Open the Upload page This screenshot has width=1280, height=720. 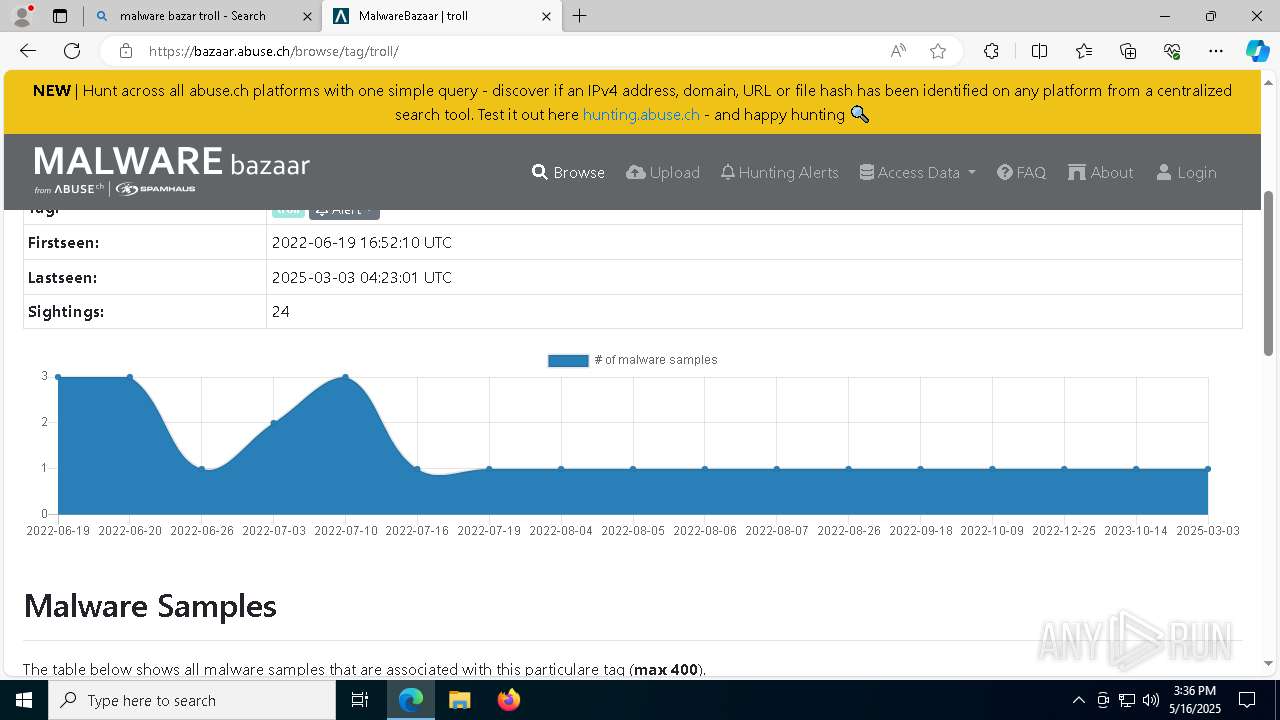click(663, 172)
